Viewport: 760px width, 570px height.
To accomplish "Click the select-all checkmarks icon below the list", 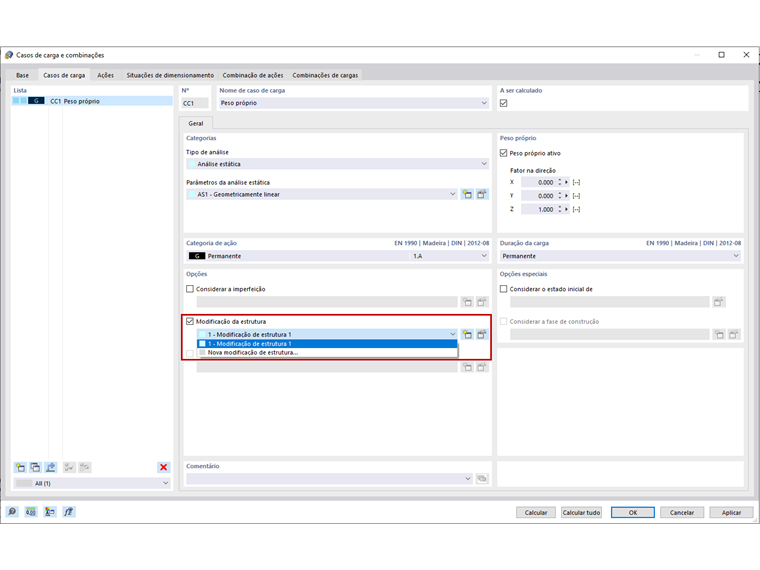I will (x=69, y=467).
